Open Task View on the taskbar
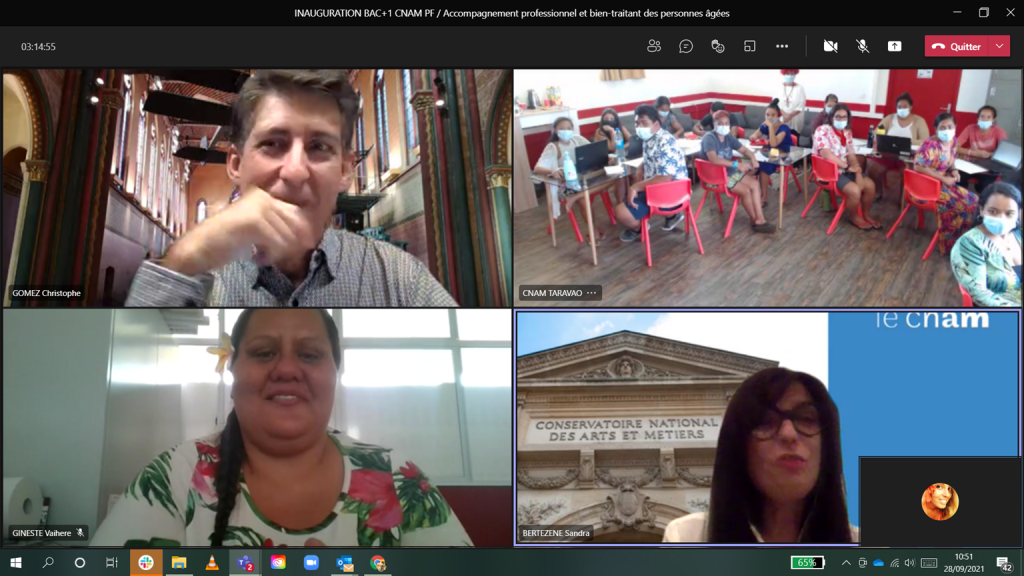The height and width of the screenshot is (576, 1024). [x=112, y=562]
